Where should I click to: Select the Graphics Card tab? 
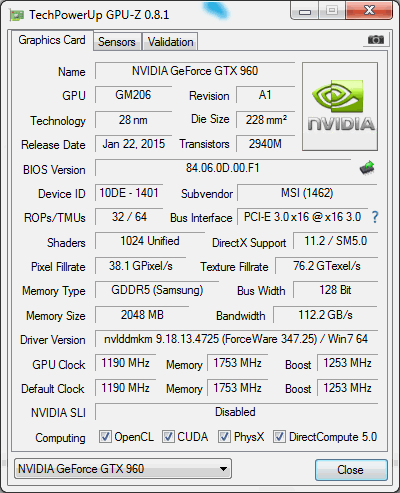[x=52, y=40]
